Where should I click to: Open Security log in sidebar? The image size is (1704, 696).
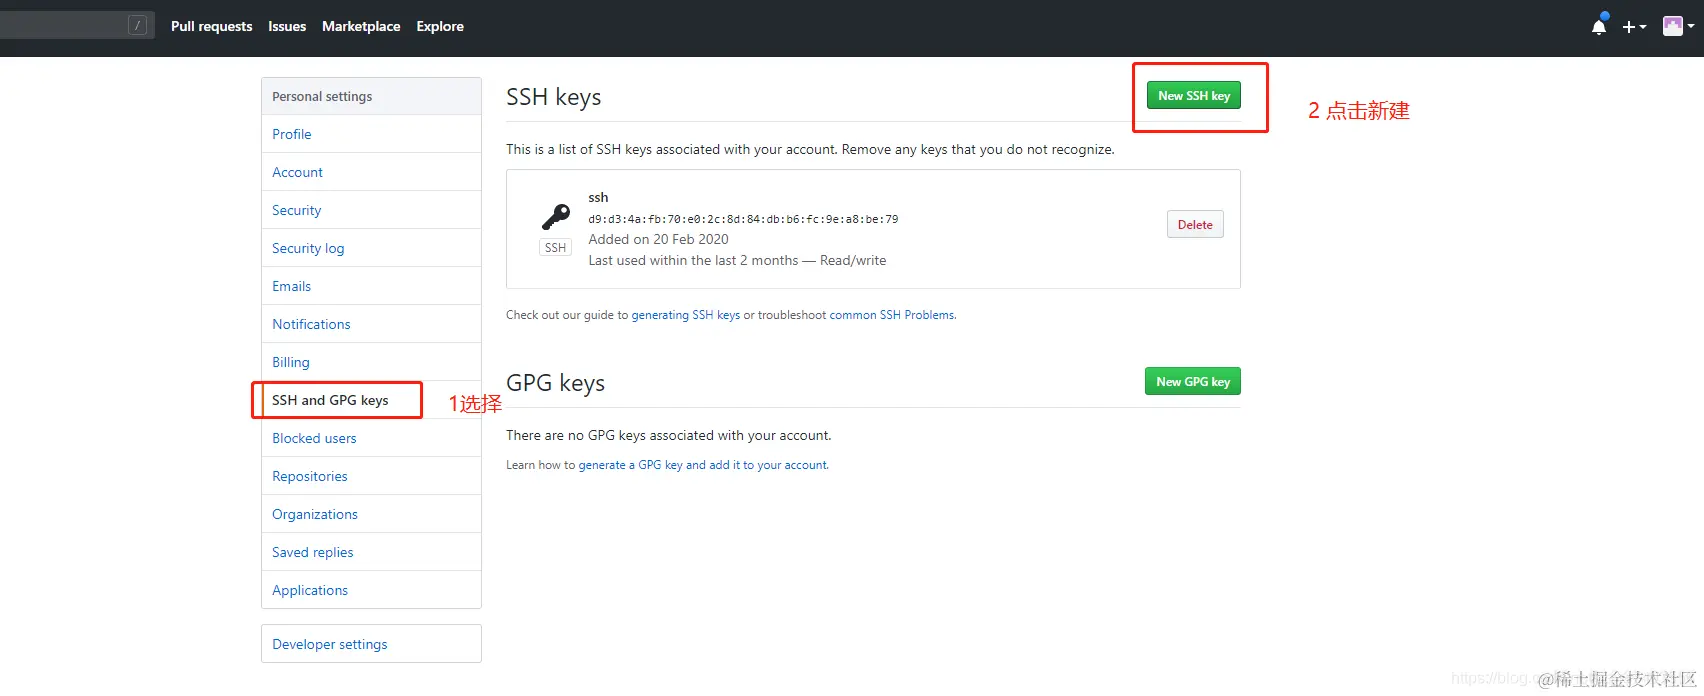[371, 248]
